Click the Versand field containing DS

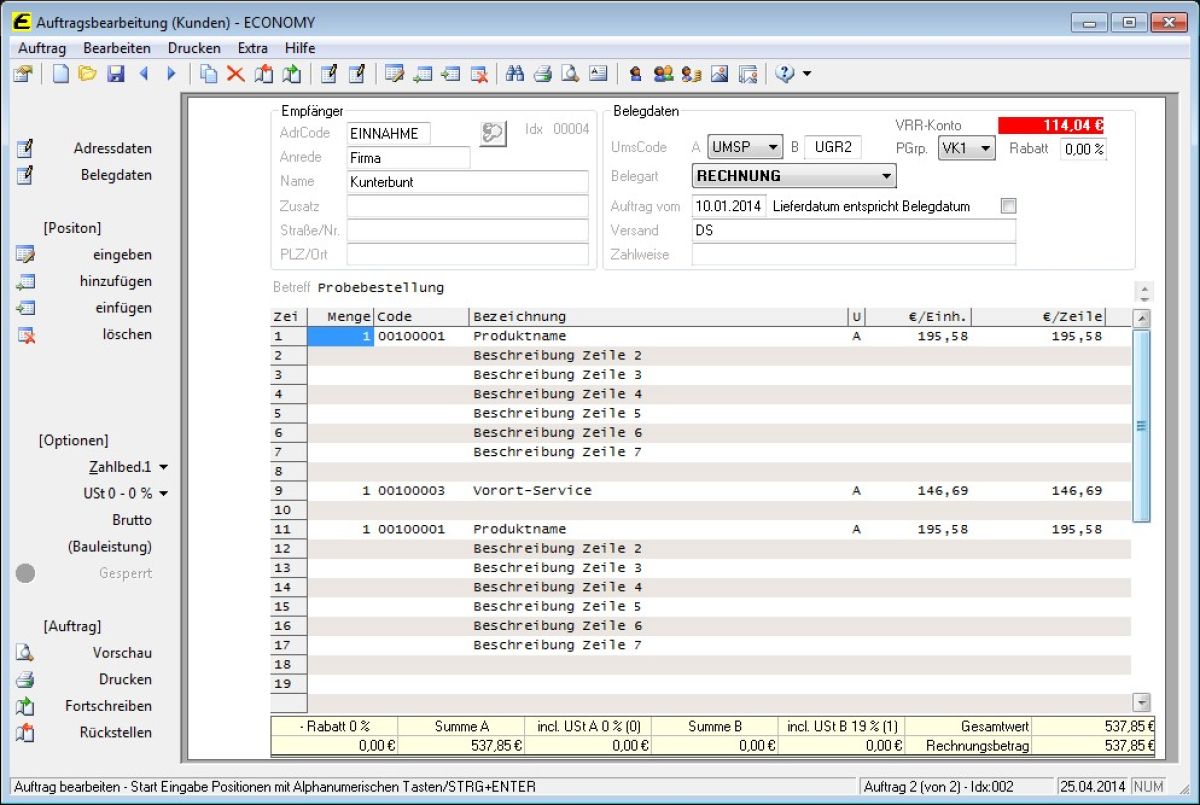coord(854,230)
